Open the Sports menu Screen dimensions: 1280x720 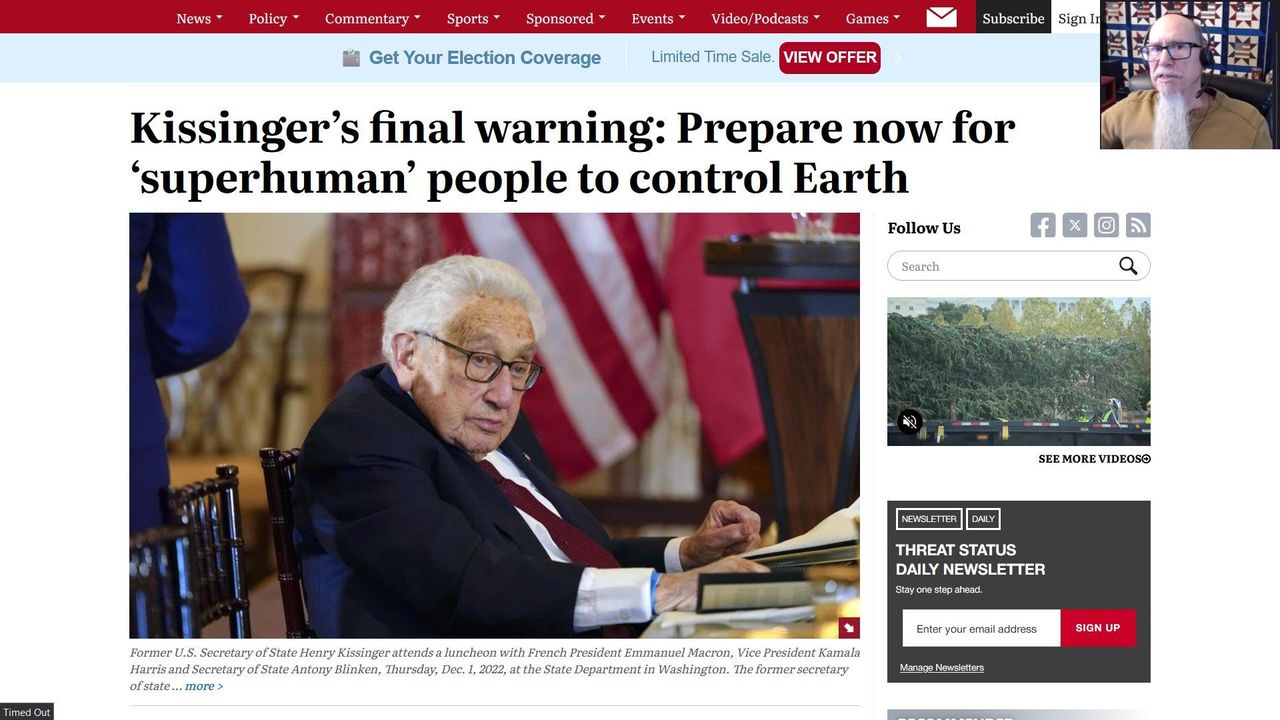point(473,18)
